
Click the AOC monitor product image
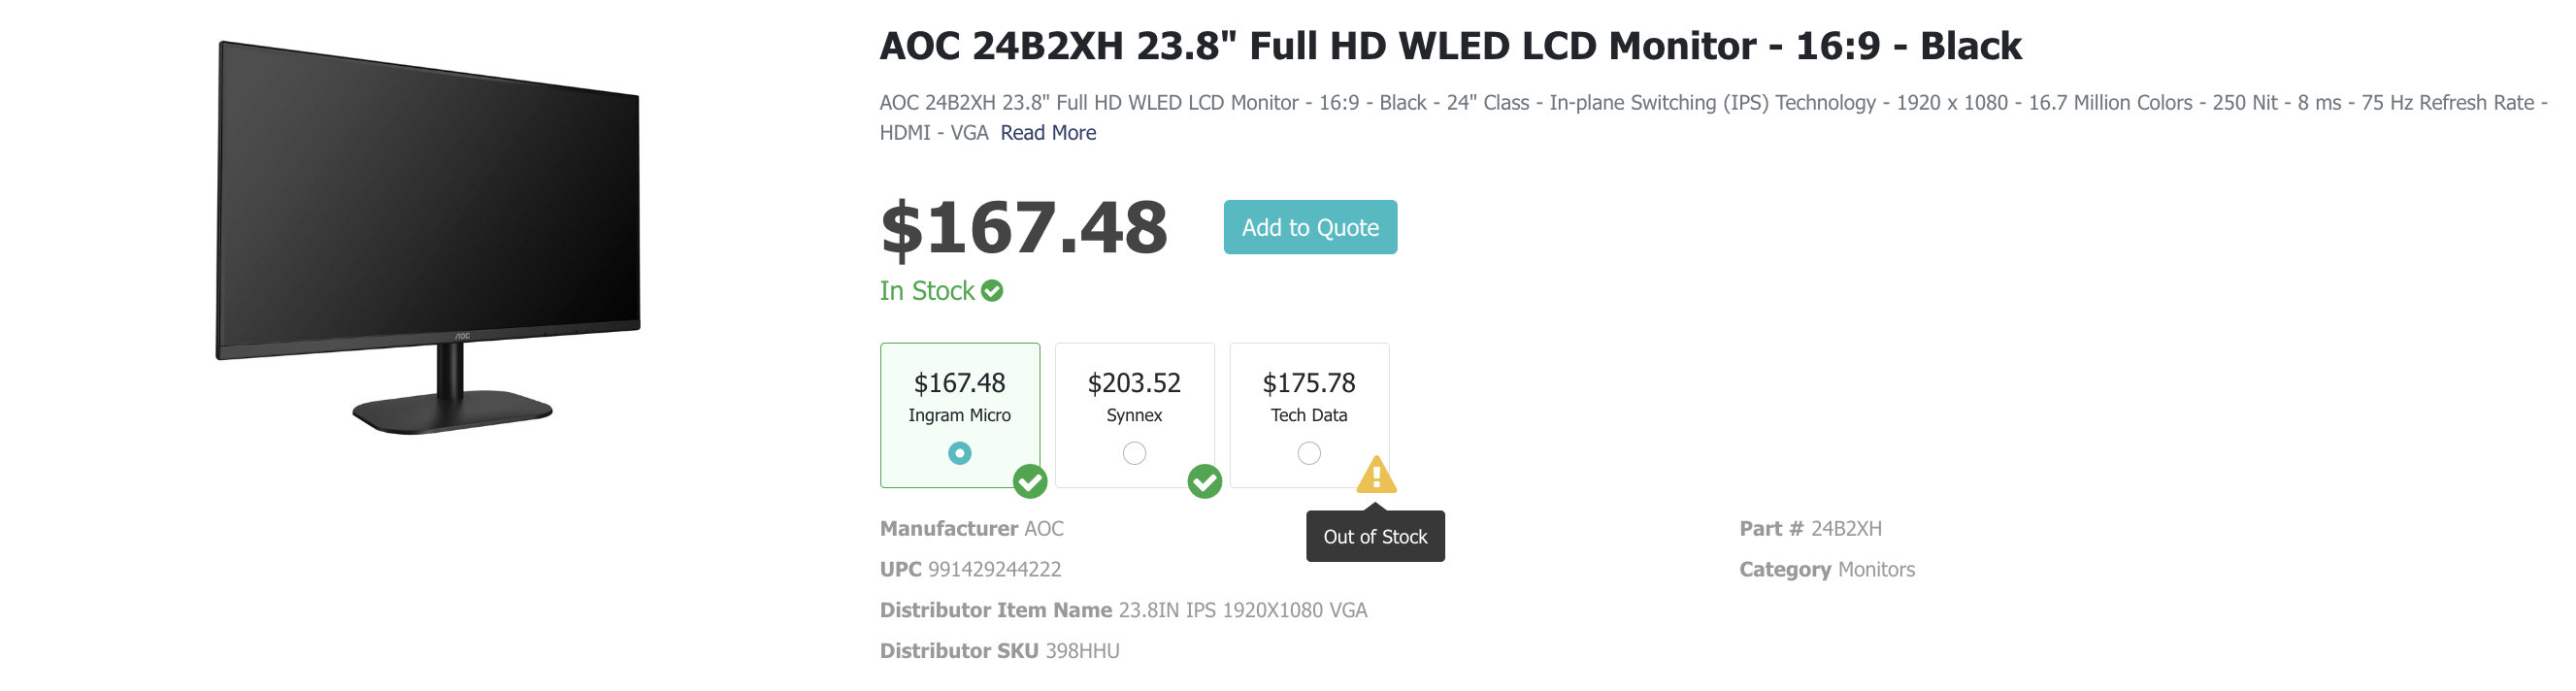click(428, 237)
